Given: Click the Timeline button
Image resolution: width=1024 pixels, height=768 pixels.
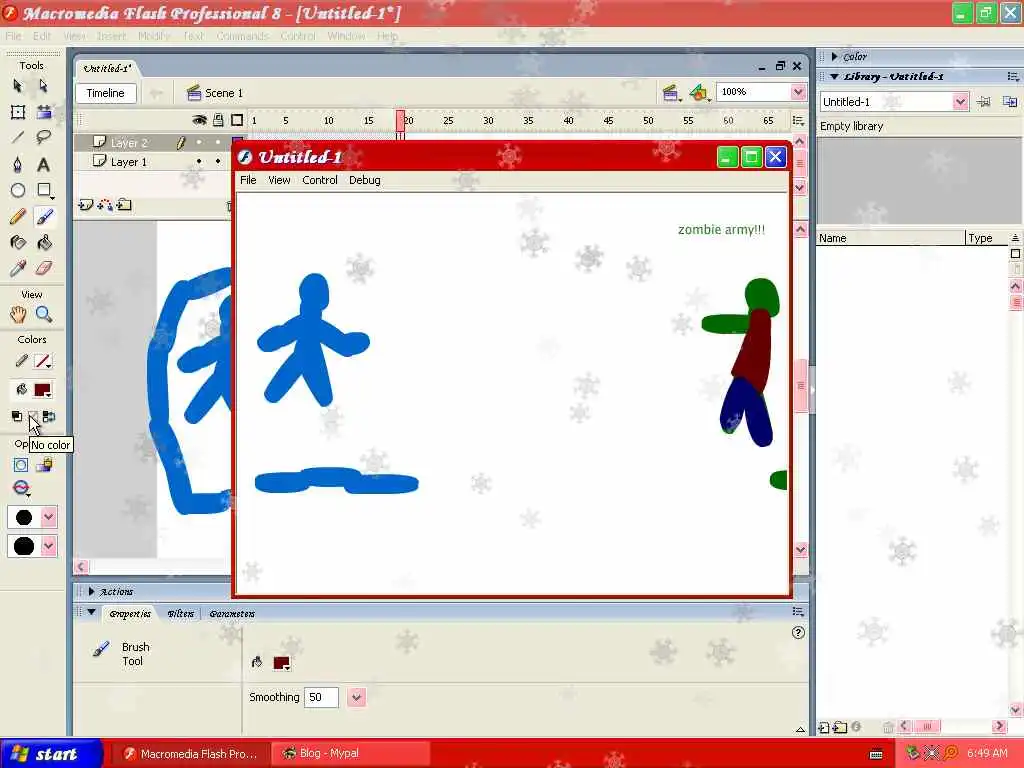Looking at the screenshot, I should coord(106,93).
